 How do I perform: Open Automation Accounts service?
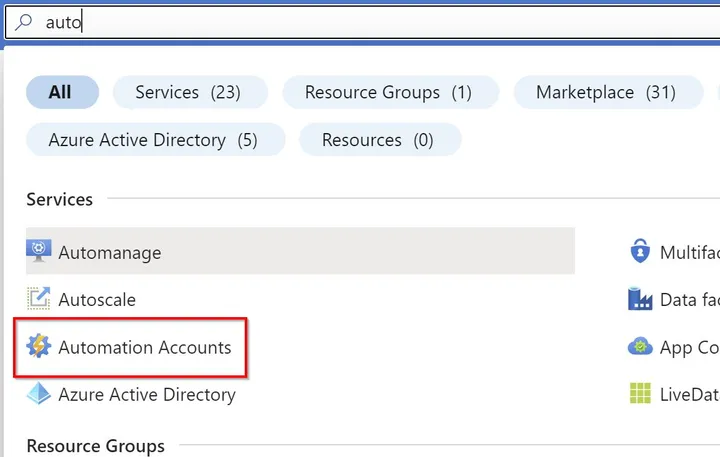pyautogui.click(x=145, y=347)
